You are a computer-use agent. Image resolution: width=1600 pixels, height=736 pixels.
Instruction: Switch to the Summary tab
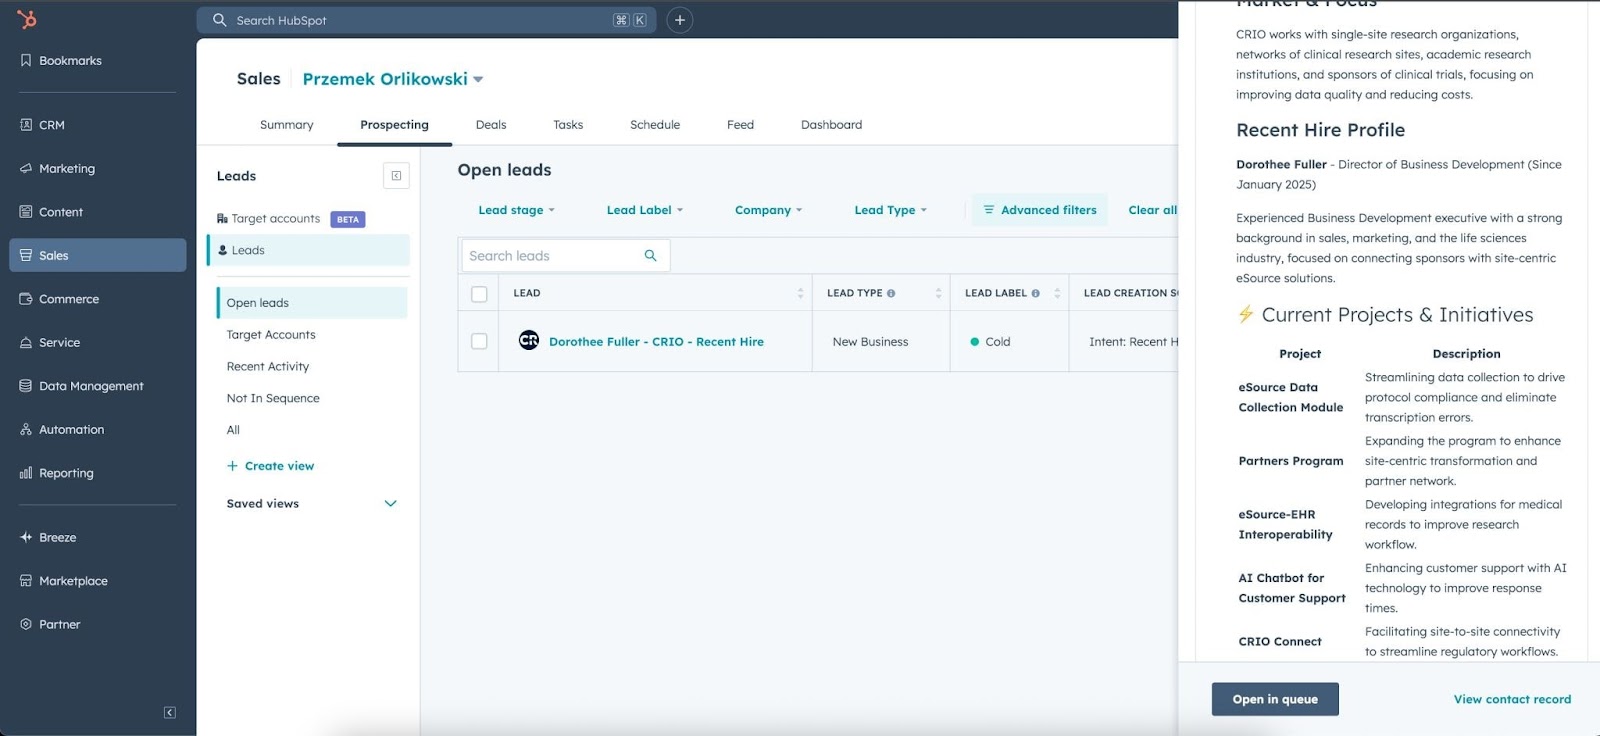click(x=286, y=125)
